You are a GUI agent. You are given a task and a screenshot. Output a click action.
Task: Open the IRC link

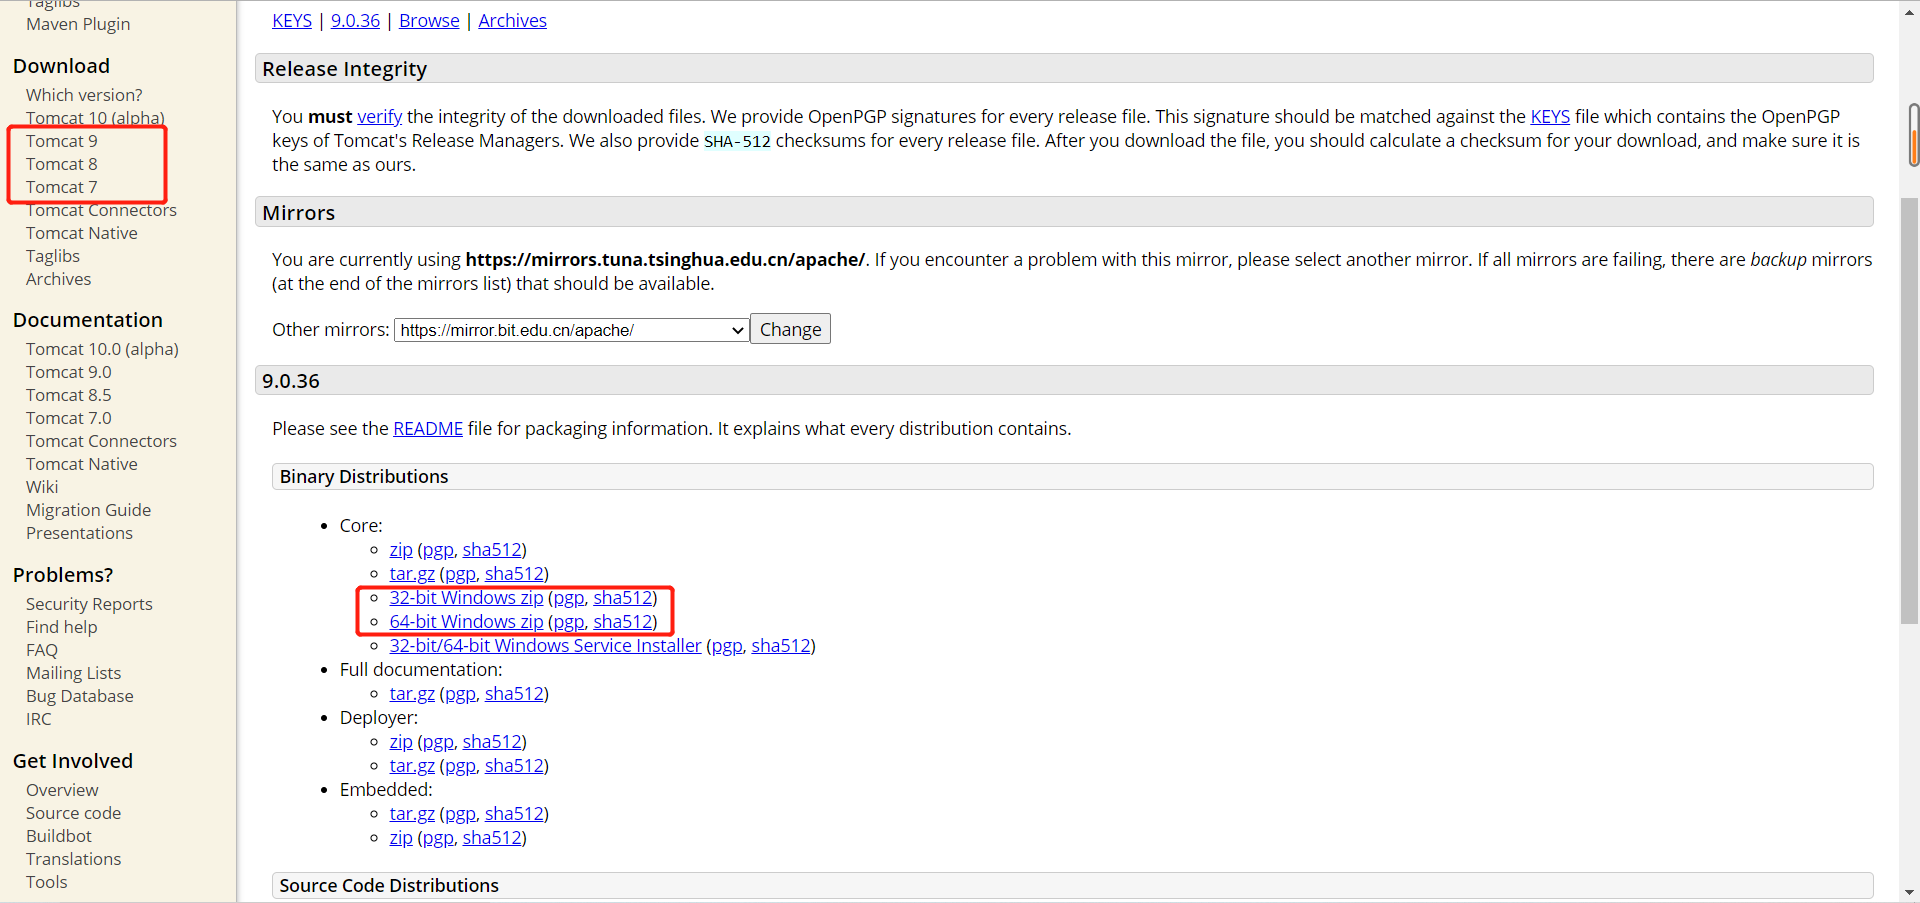[x=38, y=719]
